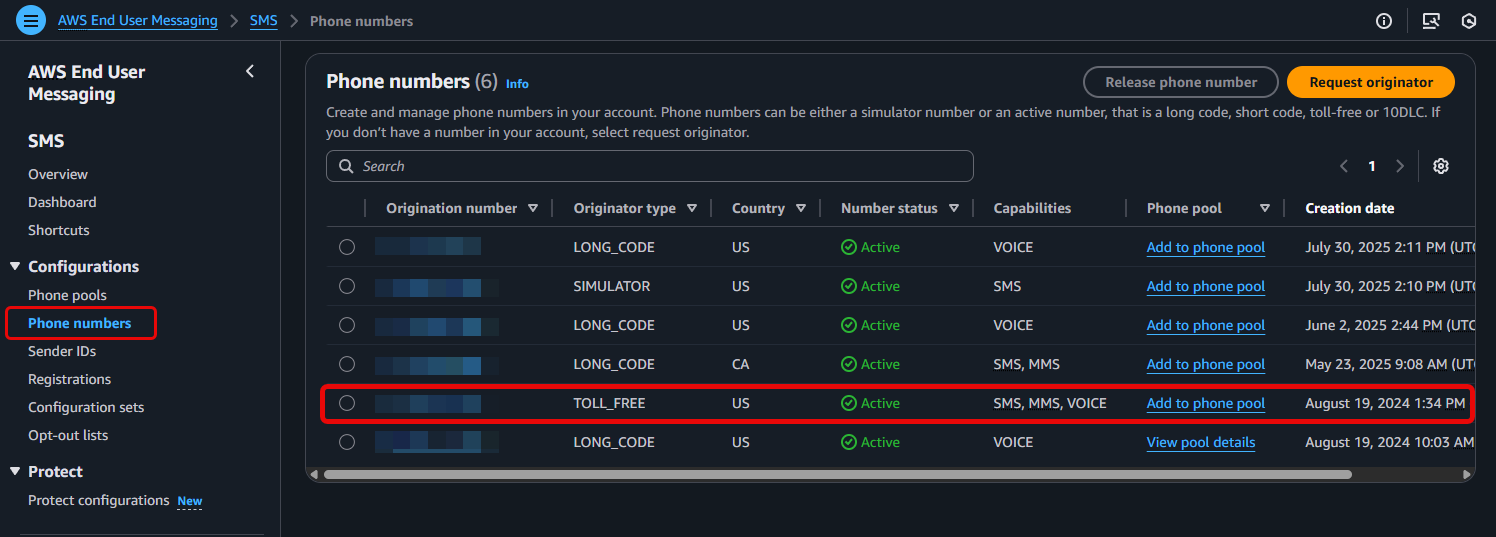Click the magnifier icon in search box
1496x537 pixels.
tap(346, 166)
